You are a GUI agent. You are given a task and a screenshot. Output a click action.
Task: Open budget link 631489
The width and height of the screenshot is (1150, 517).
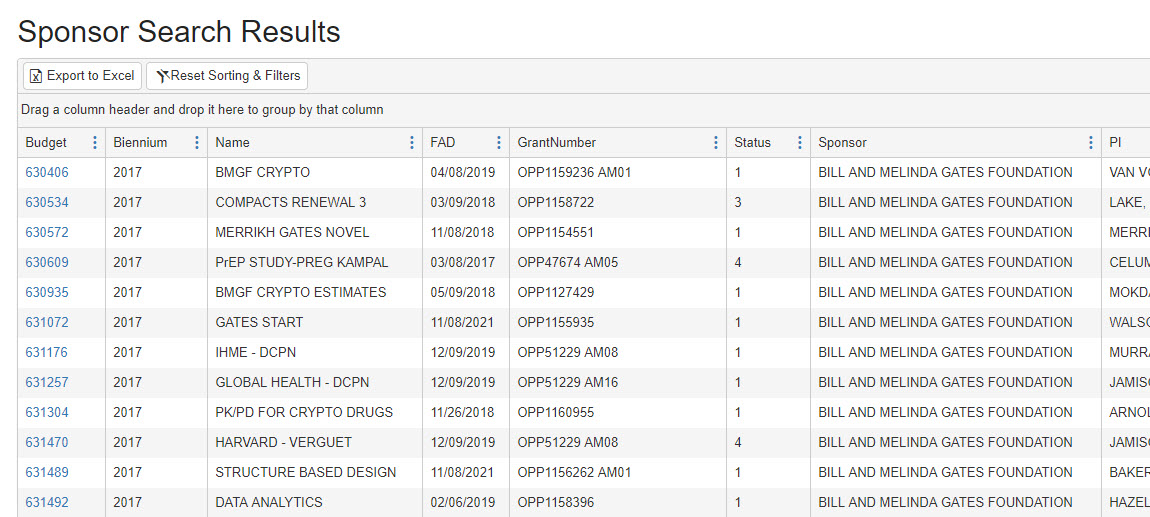pyautogui.click(x=47, y=473)
